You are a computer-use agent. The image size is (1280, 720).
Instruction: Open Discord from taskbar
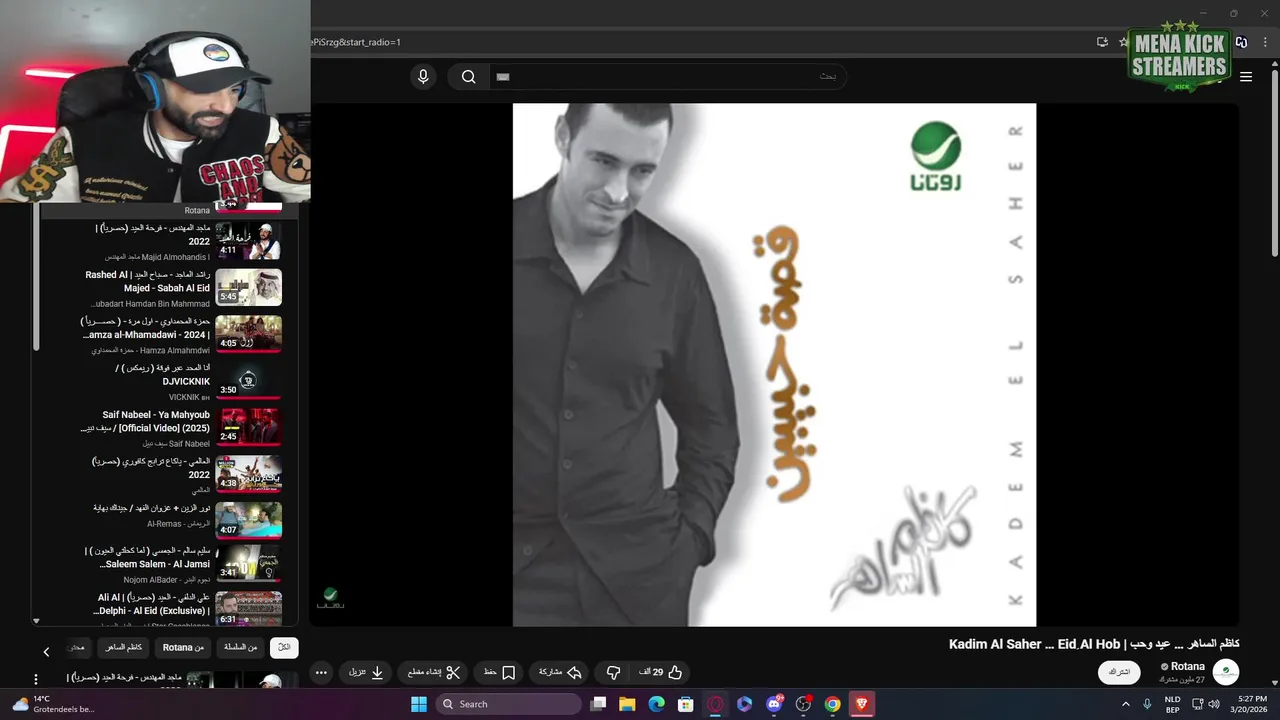pos(774,704)
